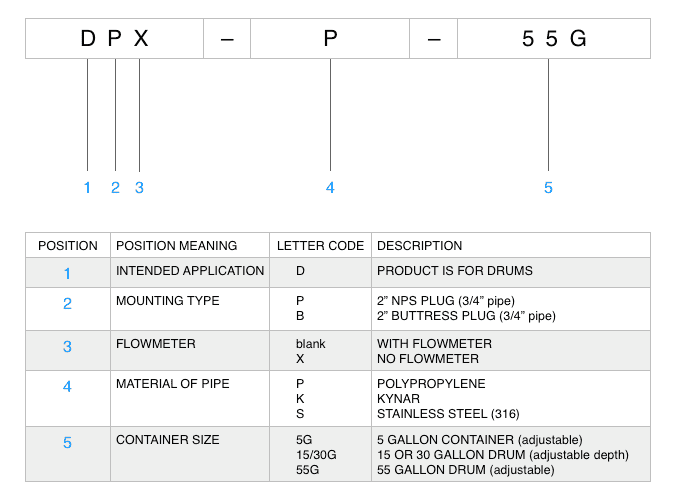Click the DPX model code box
The height and width of the screenshot is (497, 674).
click(x=114, y=39)
